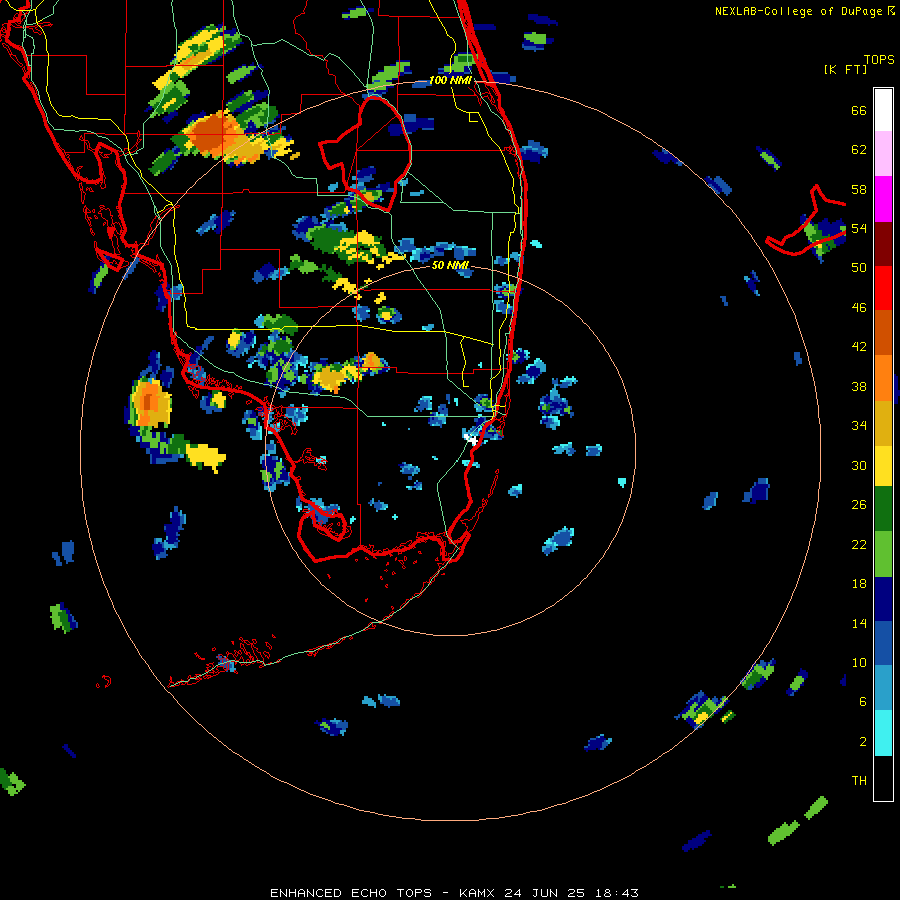Pick the light green swatch on the color bar
The image size is (900, 900).
[x=883, y=554]
